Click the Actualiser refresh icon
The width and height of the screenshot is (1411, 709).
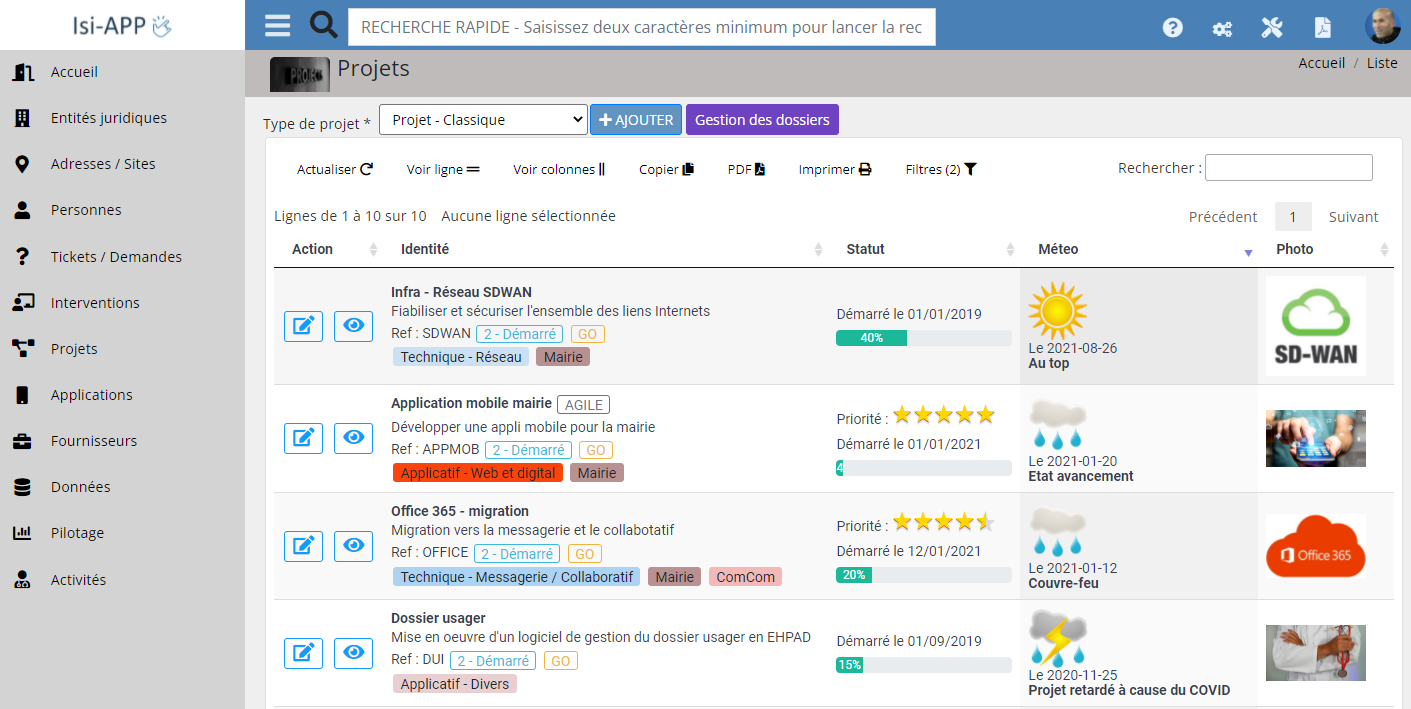click(x=368, y=168)
